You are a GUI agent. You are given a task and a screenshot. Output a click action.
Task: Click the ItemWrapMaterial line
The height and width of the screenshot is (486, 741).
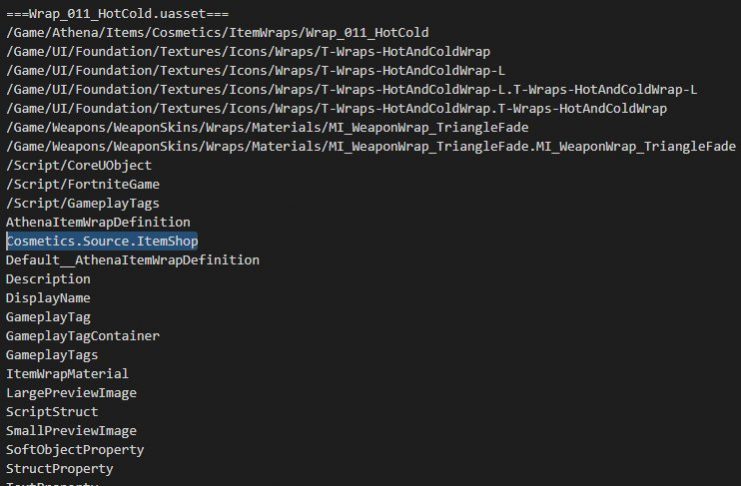[67, 373]
